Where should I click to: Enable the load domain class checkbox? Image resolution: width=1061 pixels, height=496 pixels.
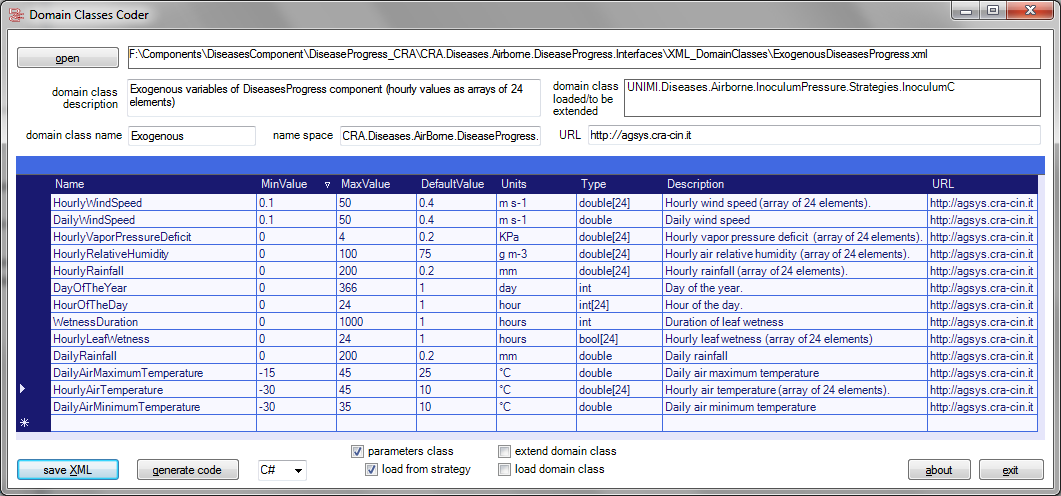[504, 470]
